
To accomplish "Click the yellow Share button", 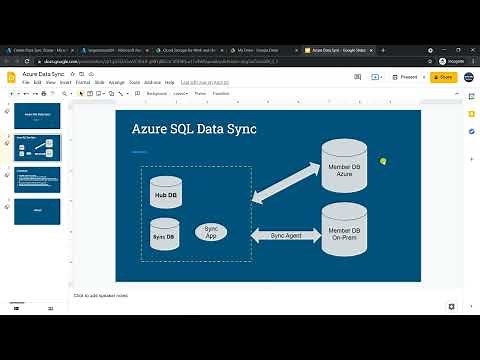I will [443, 77].
